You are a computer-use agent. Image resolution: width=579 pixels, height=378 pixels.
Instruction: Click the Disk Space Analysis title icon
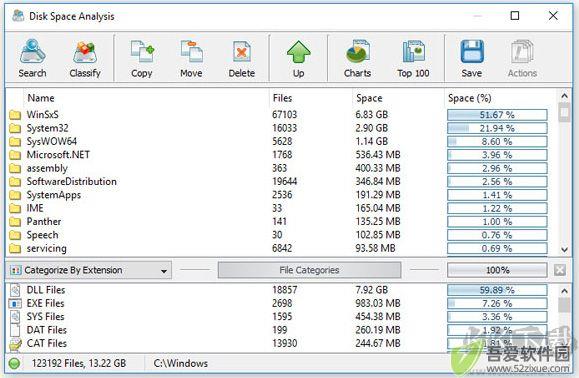pyautogui.click(x=18, y=16)
